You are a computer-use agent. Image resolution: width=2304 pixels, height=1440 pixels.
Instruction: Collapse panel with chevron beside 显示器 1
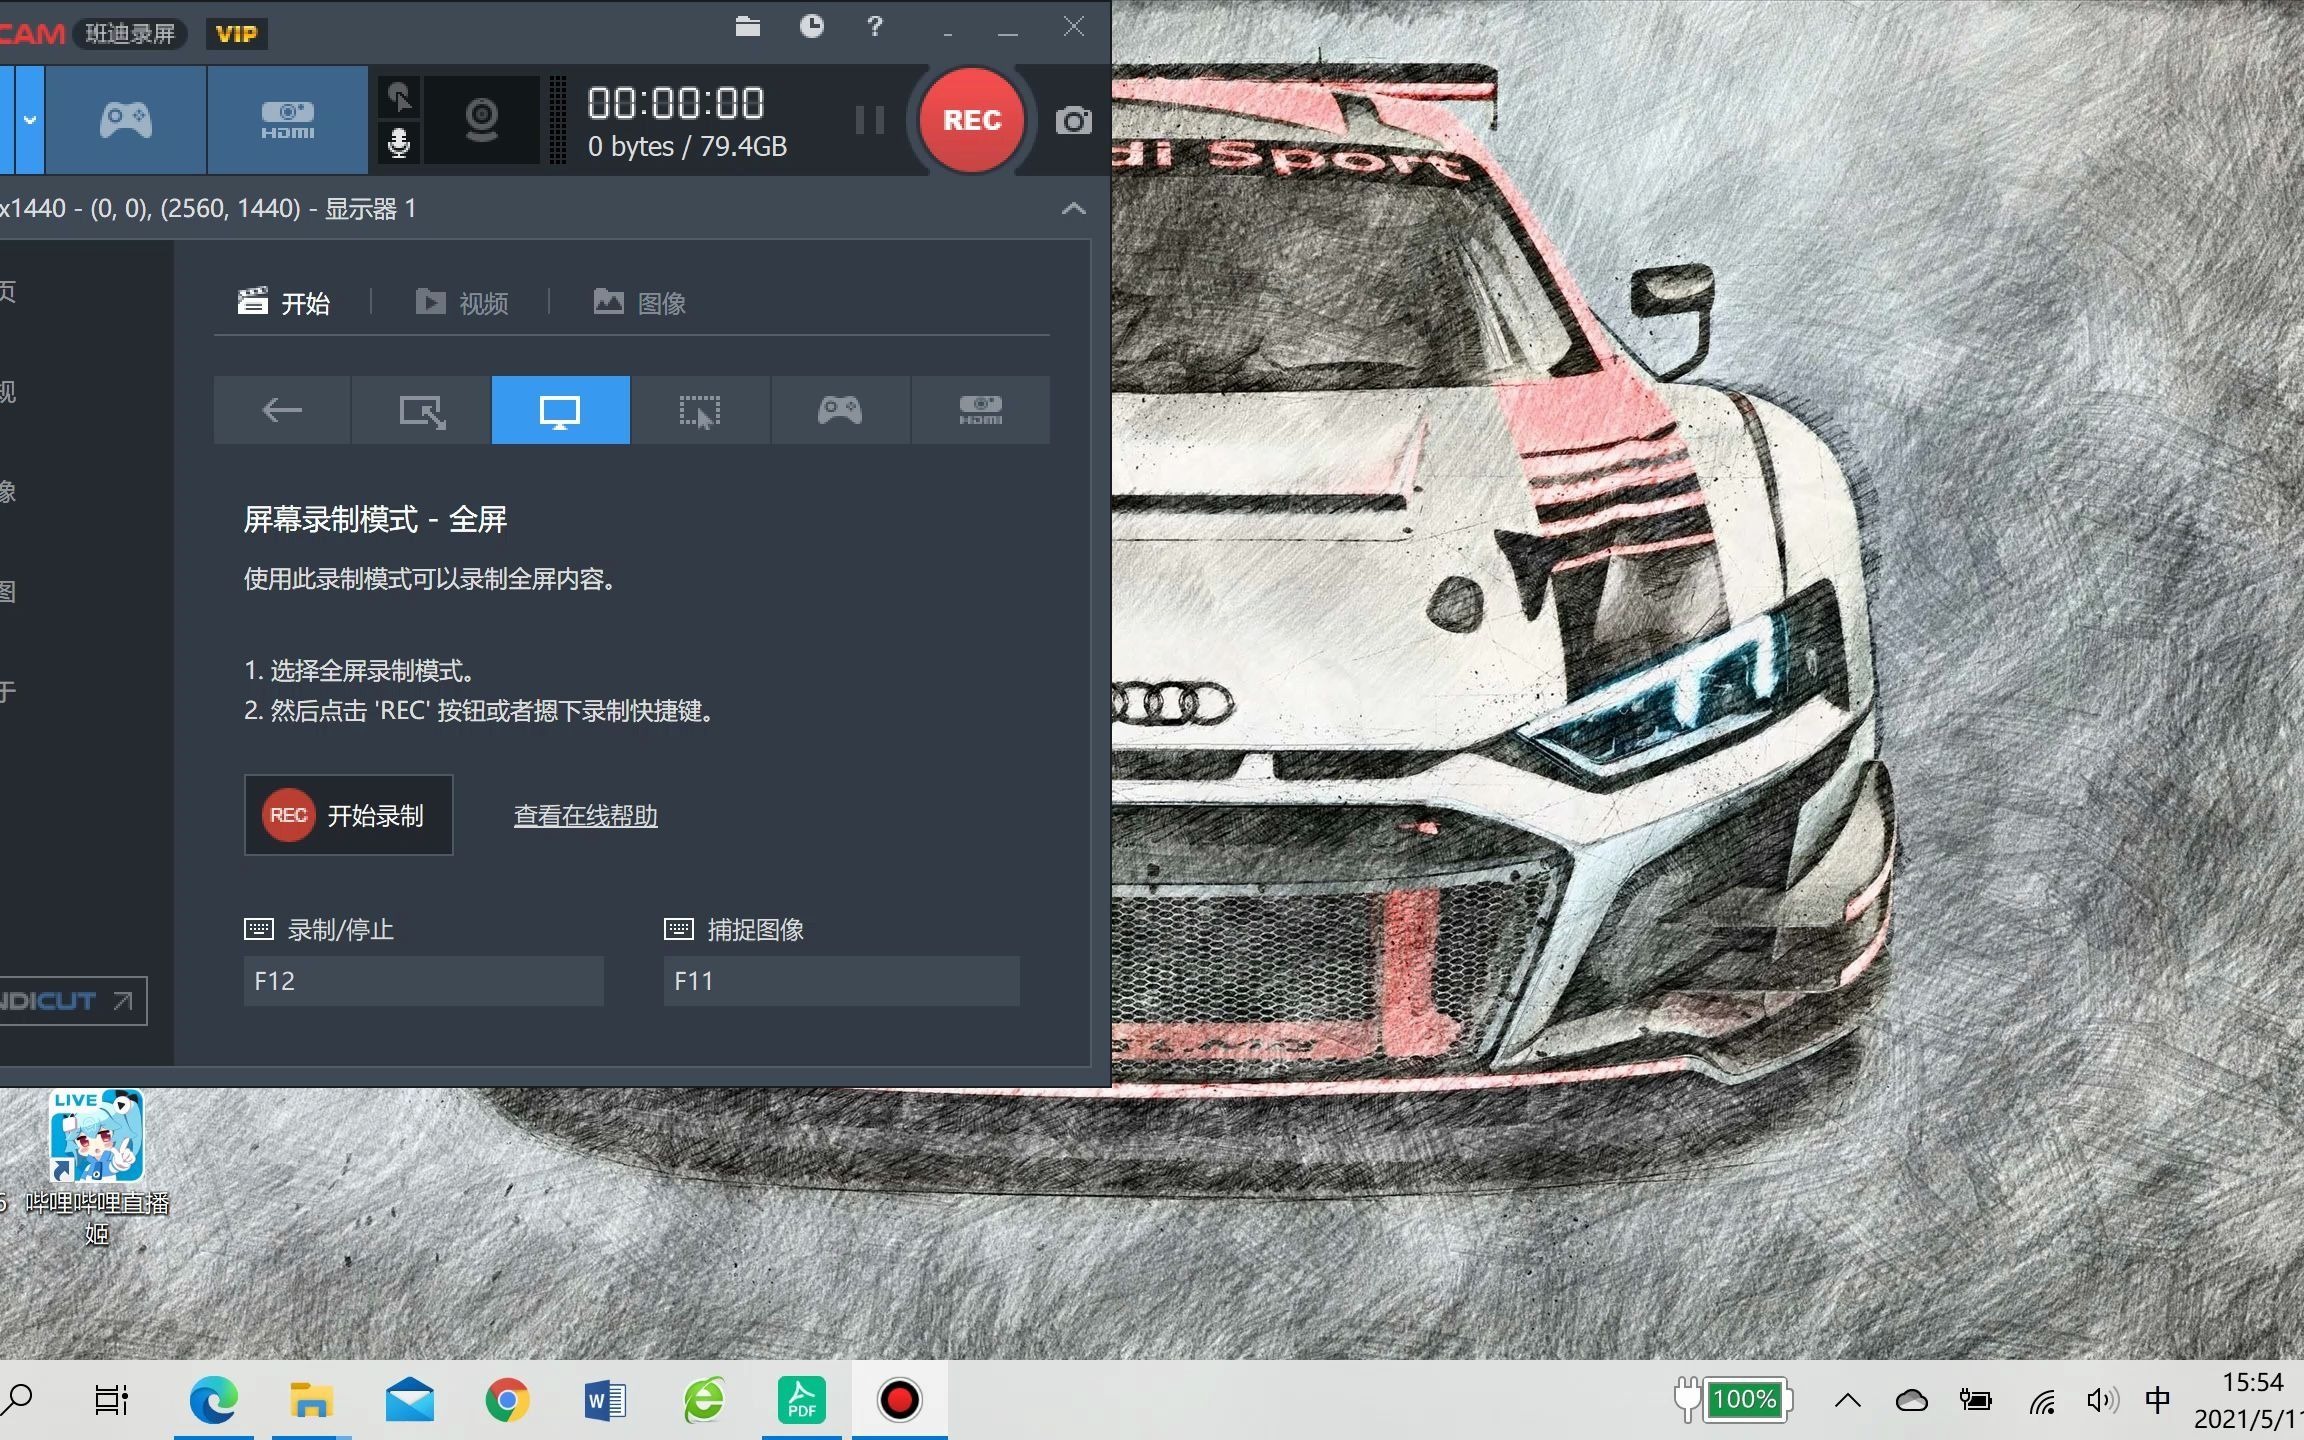(x=1073, y=209)
